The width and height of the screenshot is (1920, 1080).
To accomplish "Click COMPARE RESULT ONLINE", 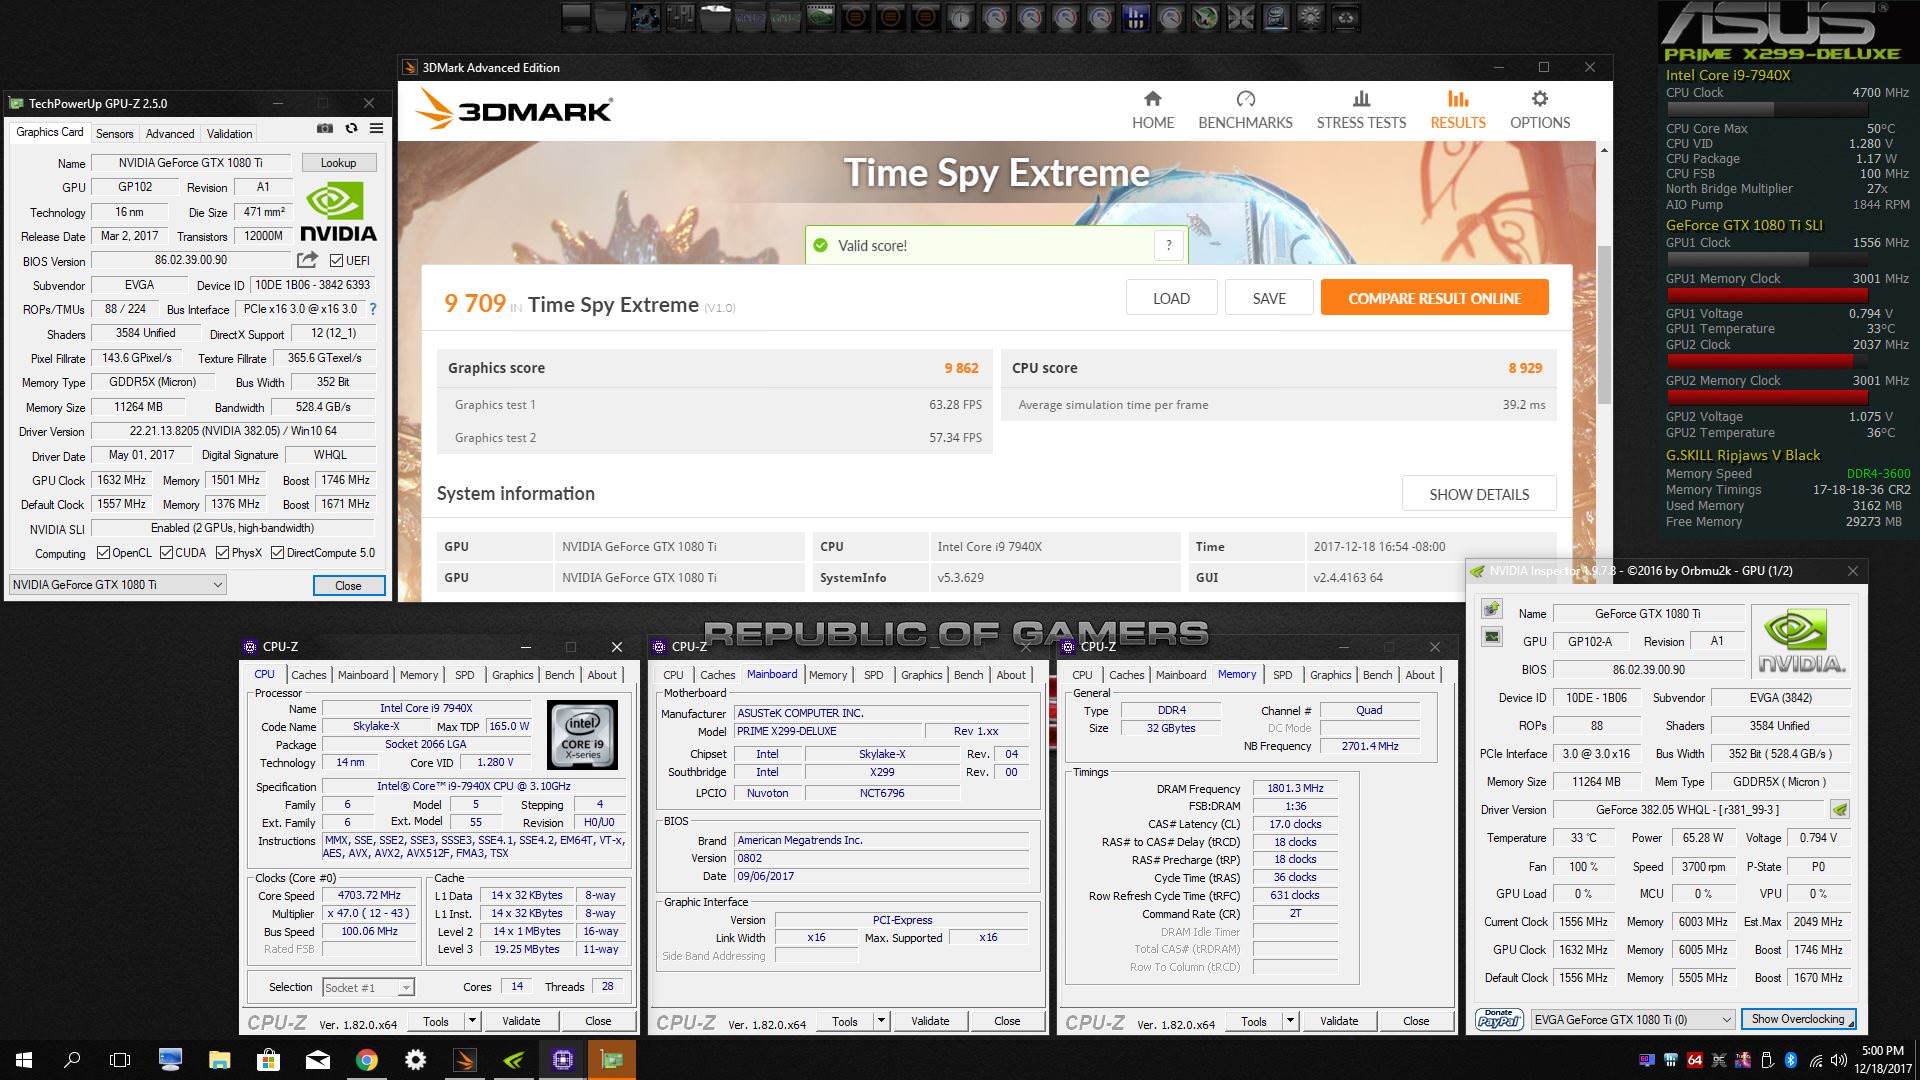I will 1434,298.
